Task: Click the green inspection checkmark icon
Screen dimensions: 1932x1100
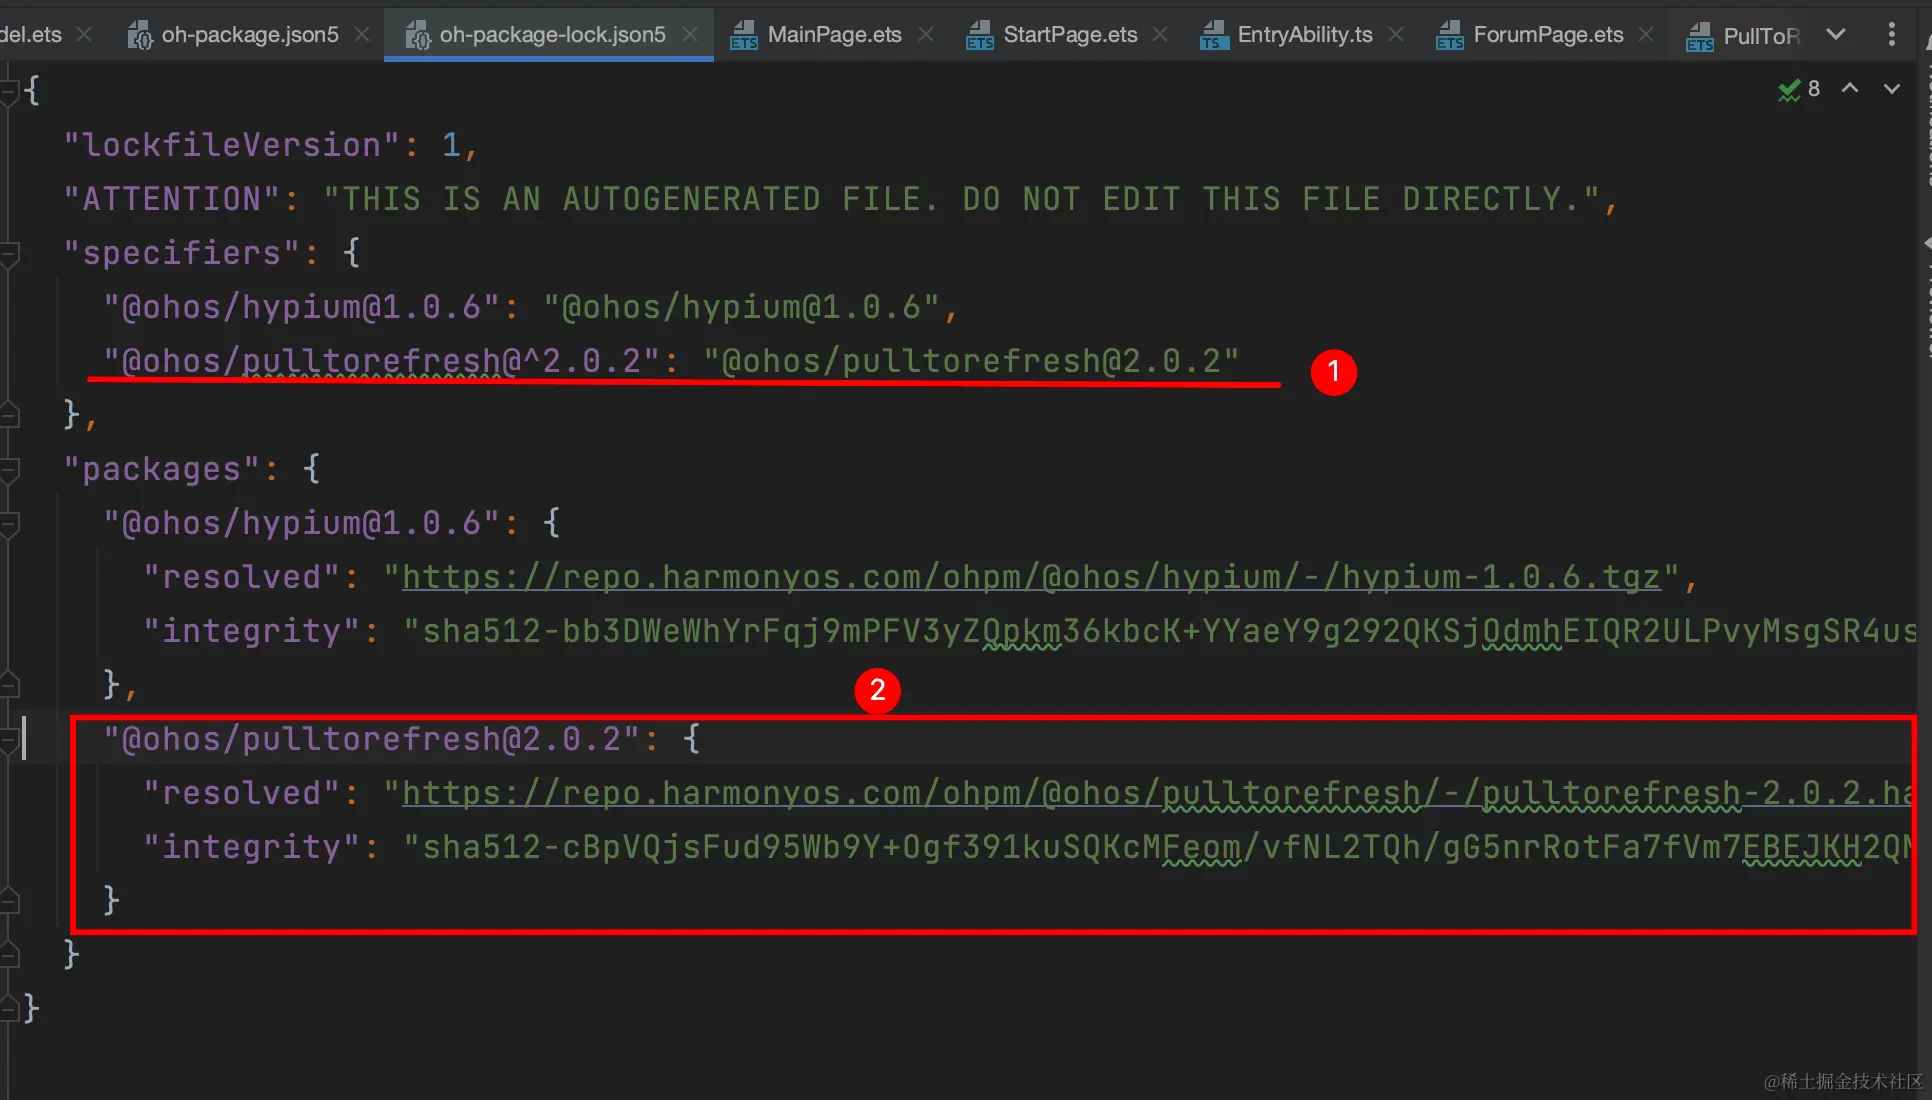Action: click(x=1789, y=90)
